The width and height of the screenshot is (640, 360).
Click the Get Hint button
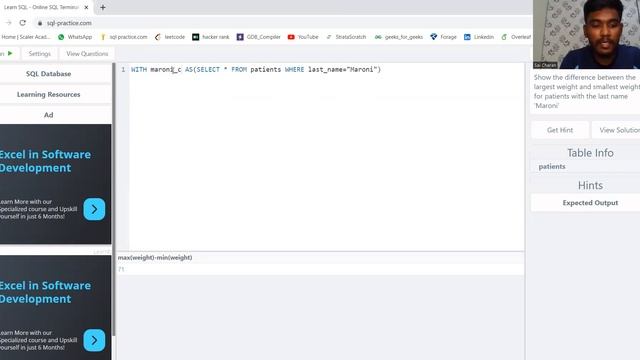tap(560, 130)
